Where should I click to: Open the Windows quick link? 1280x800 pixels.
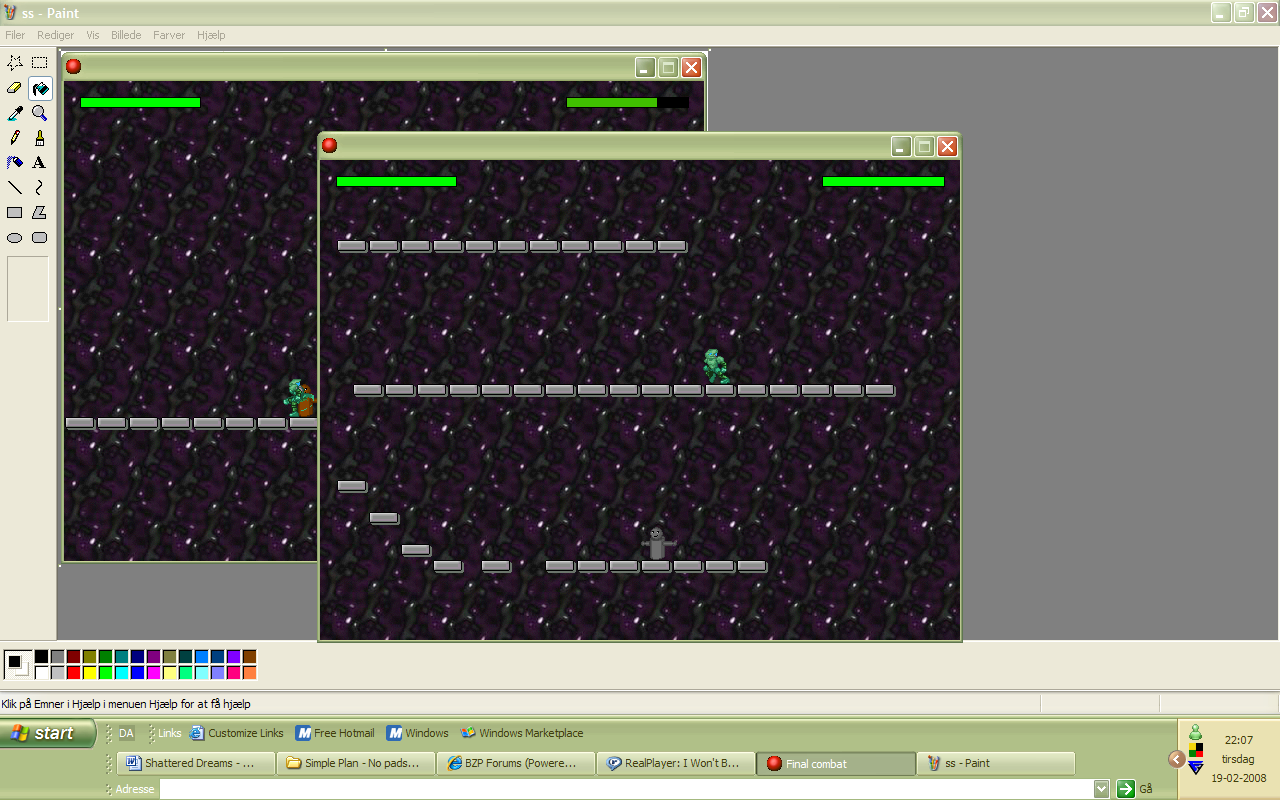point(417,733)
